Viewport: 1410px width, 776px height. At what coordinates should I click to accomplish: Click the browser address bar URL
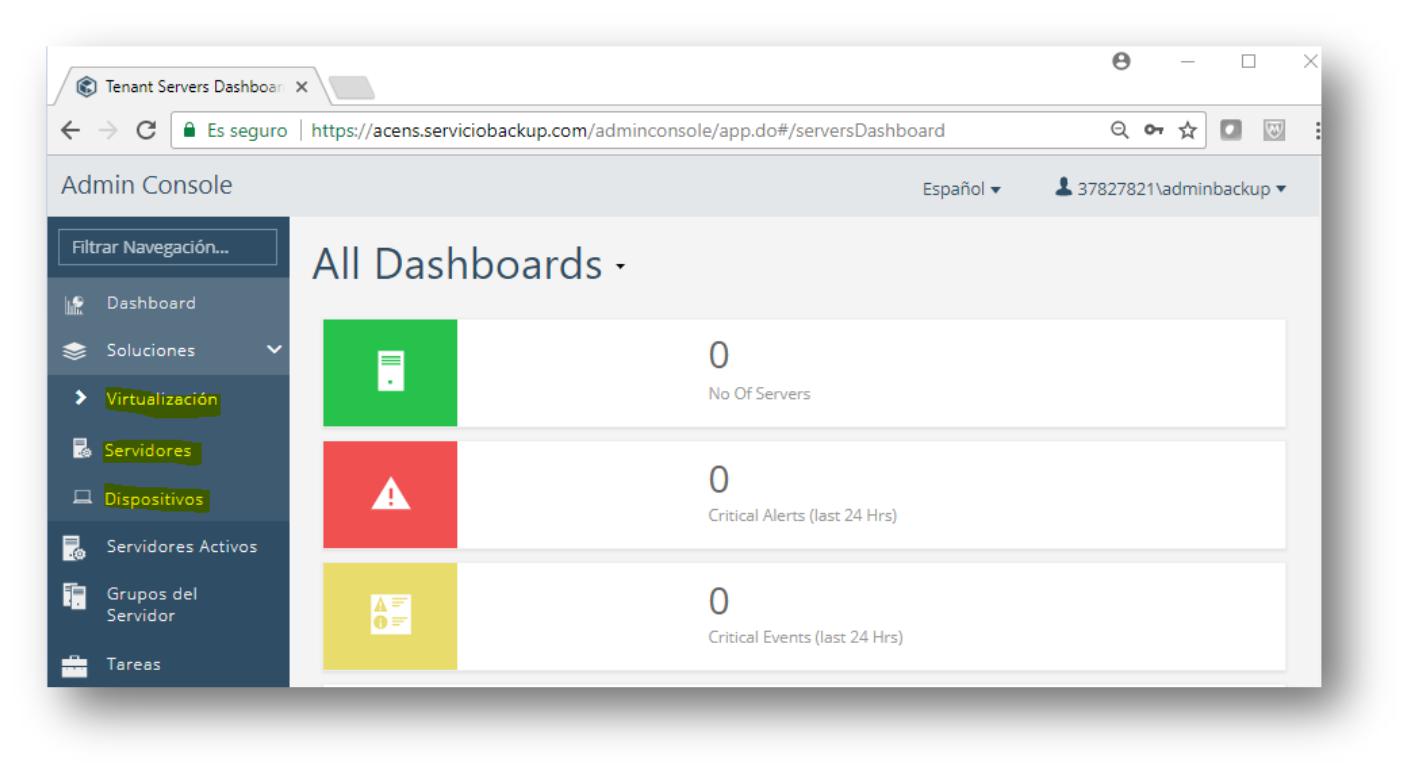pyautogui.click(x=628, y=130)
